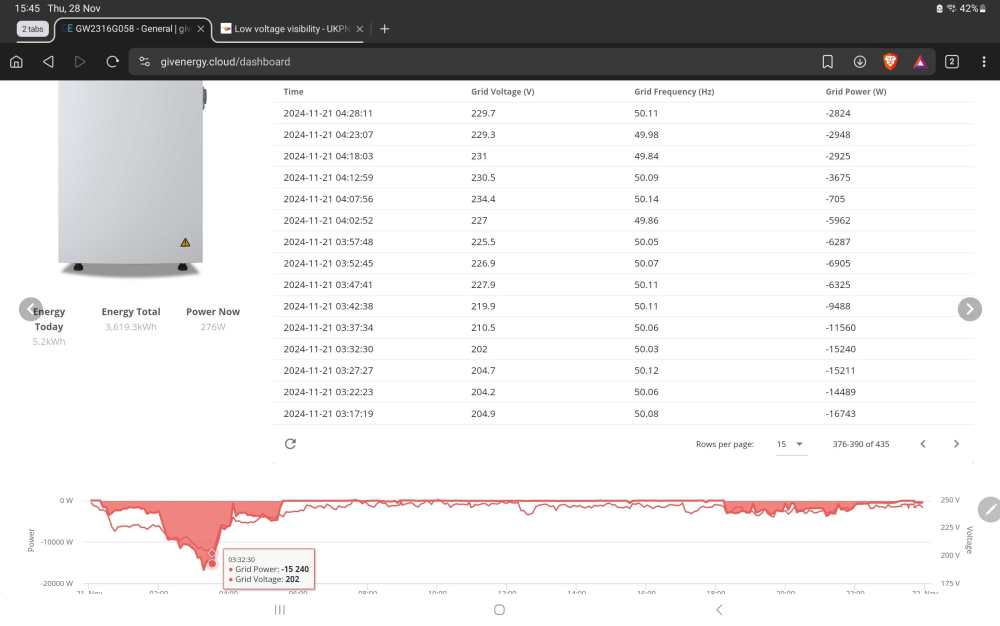Reload the page with the refresh icon
The width and height of the screenshot is (1000, 626).
pyautogui.click(x=112, y=62)
